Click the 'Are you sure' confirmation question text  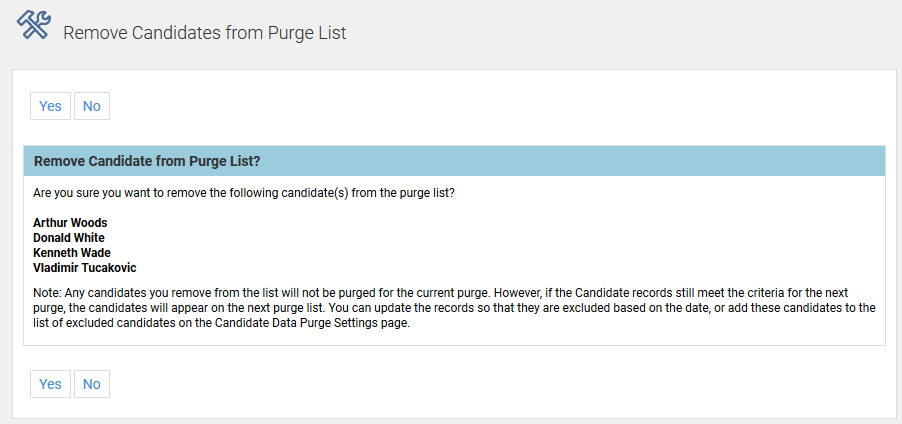244,192
